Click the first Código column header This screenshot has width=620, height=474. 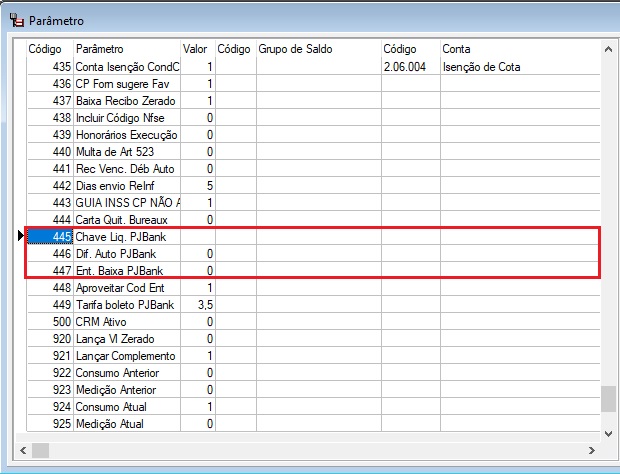pos(50,49)
